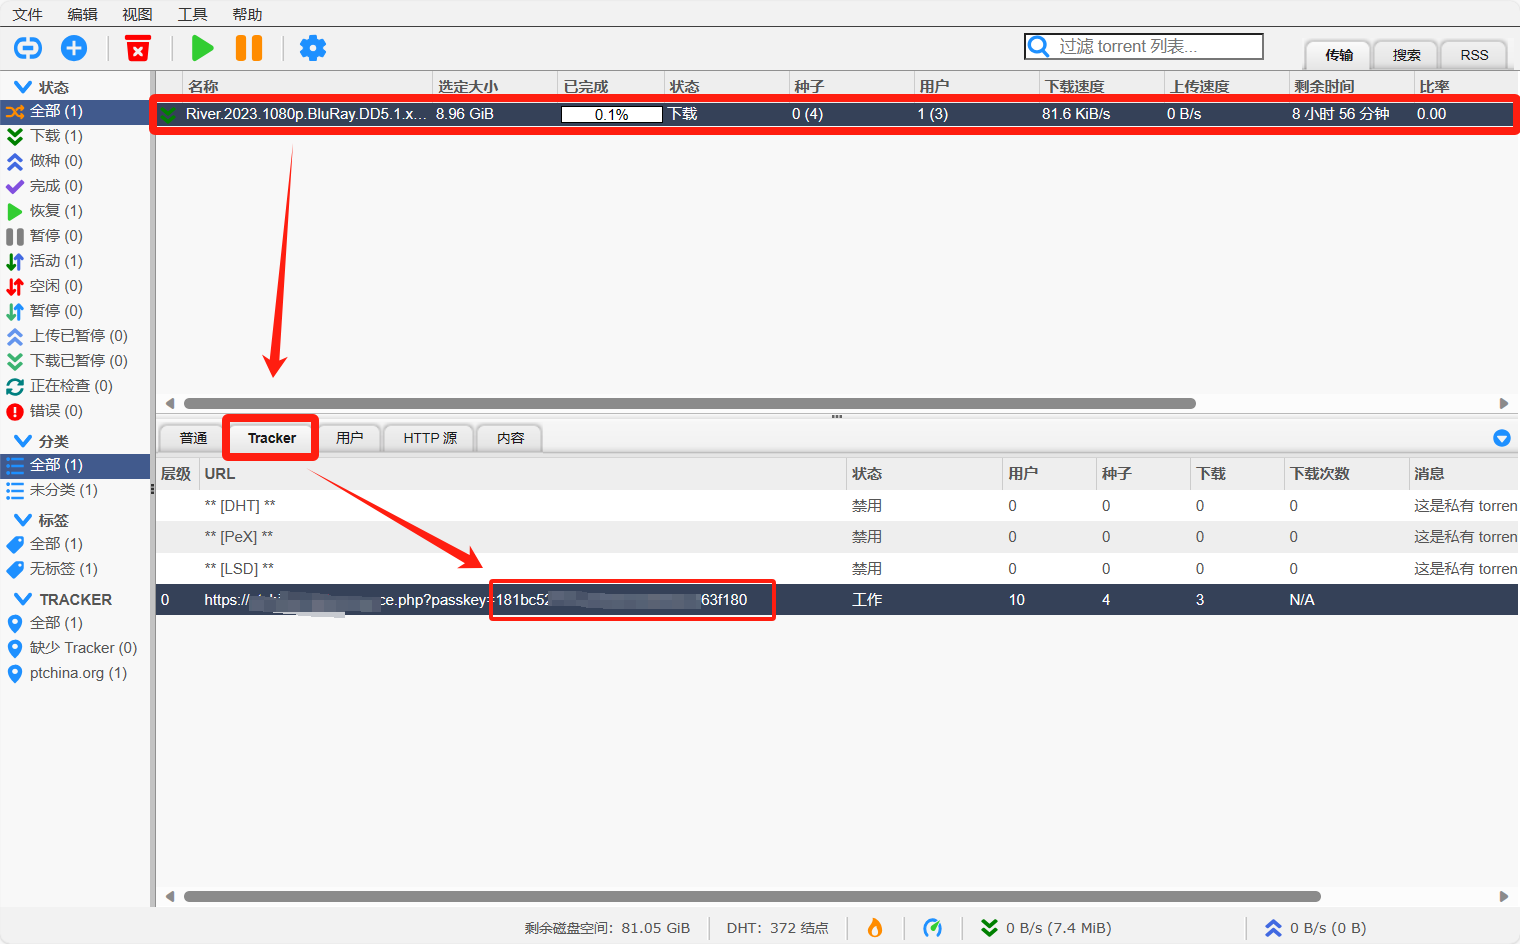The image size is (1520, 944).
Task: Select the 下载 (1) status filter
Action: tap(56, 136)
